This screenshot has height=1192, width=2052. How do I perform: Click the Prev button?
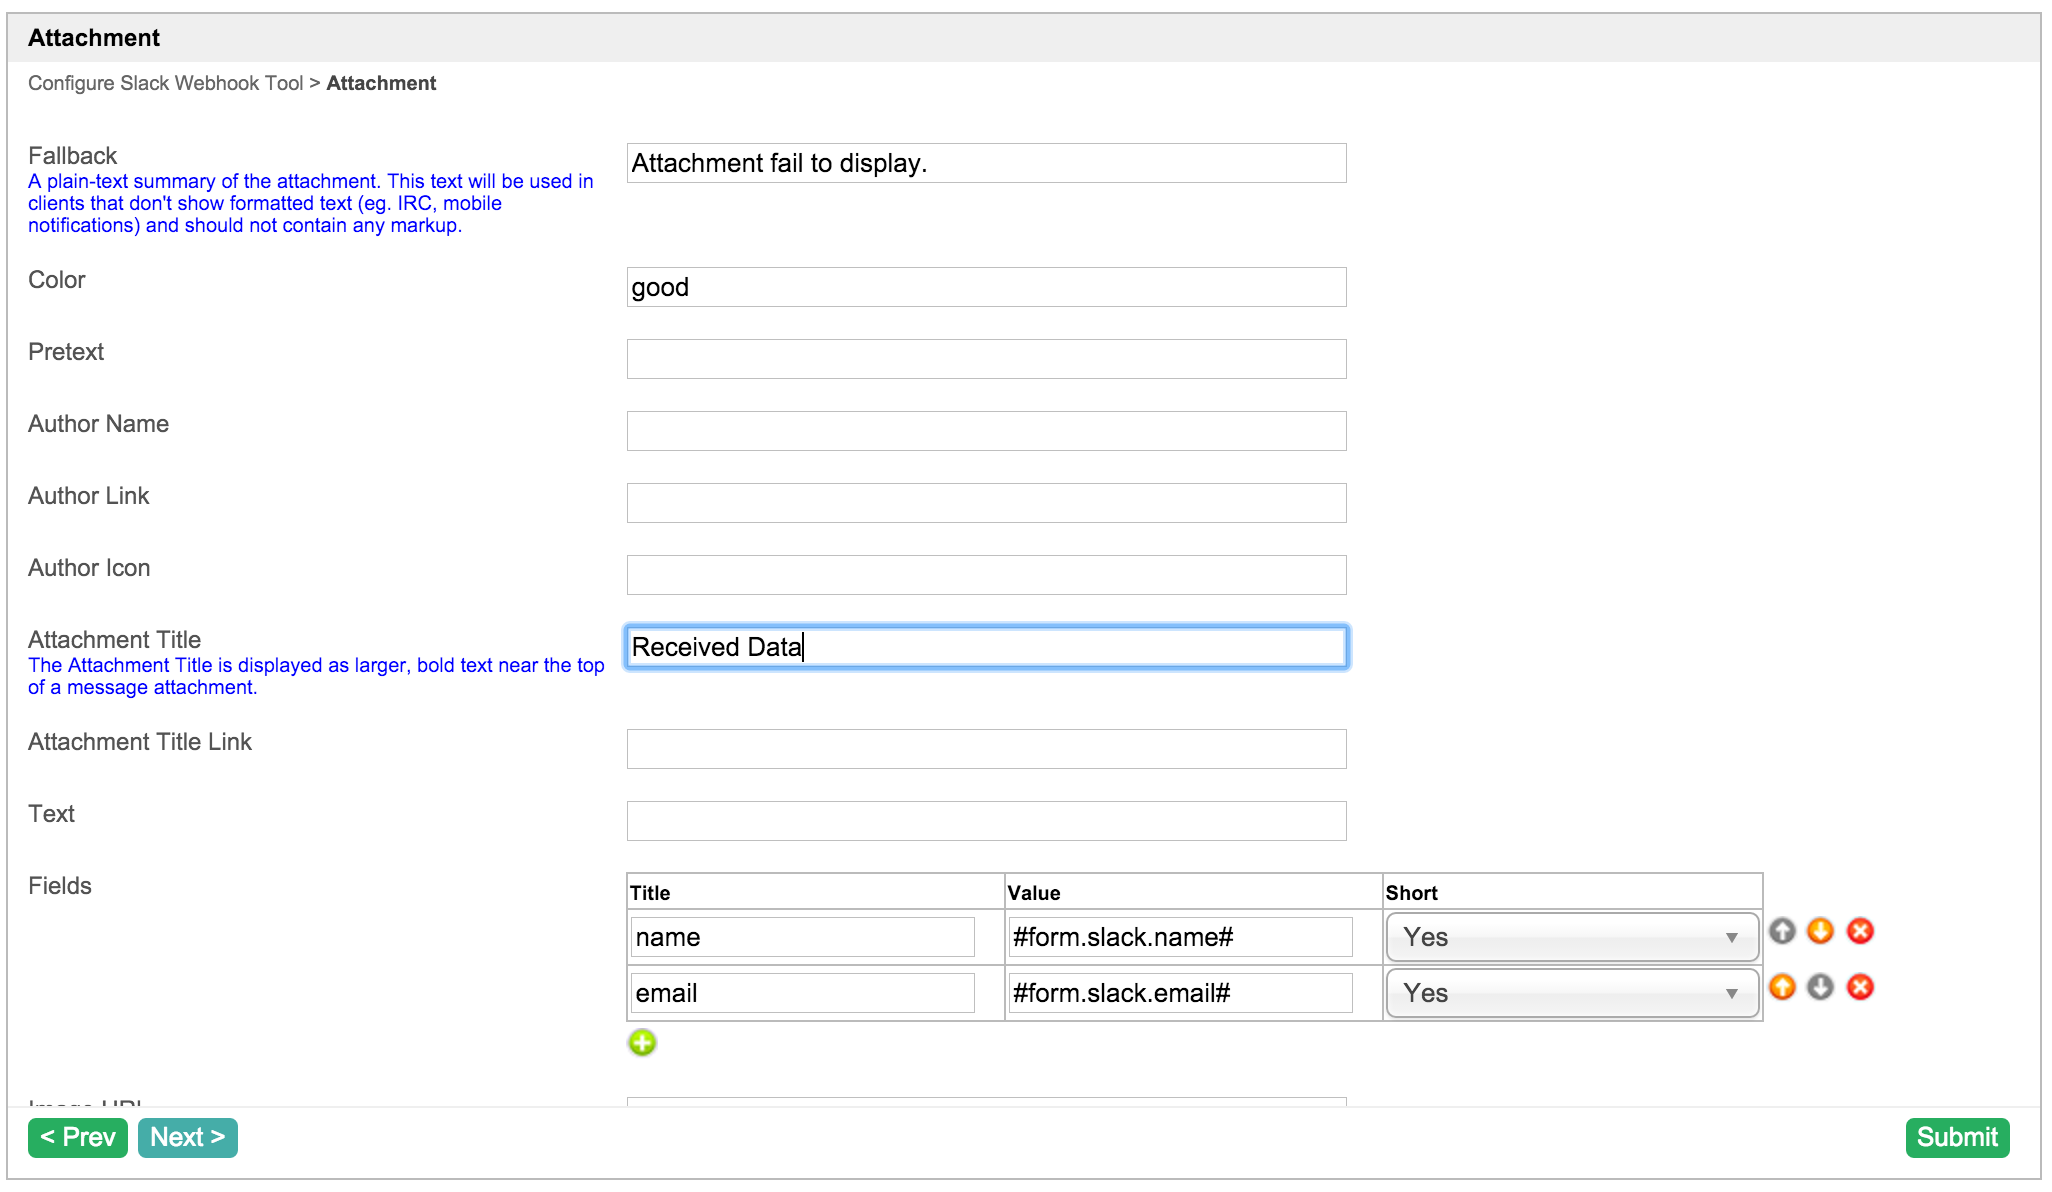click(x=78, y=1137)
